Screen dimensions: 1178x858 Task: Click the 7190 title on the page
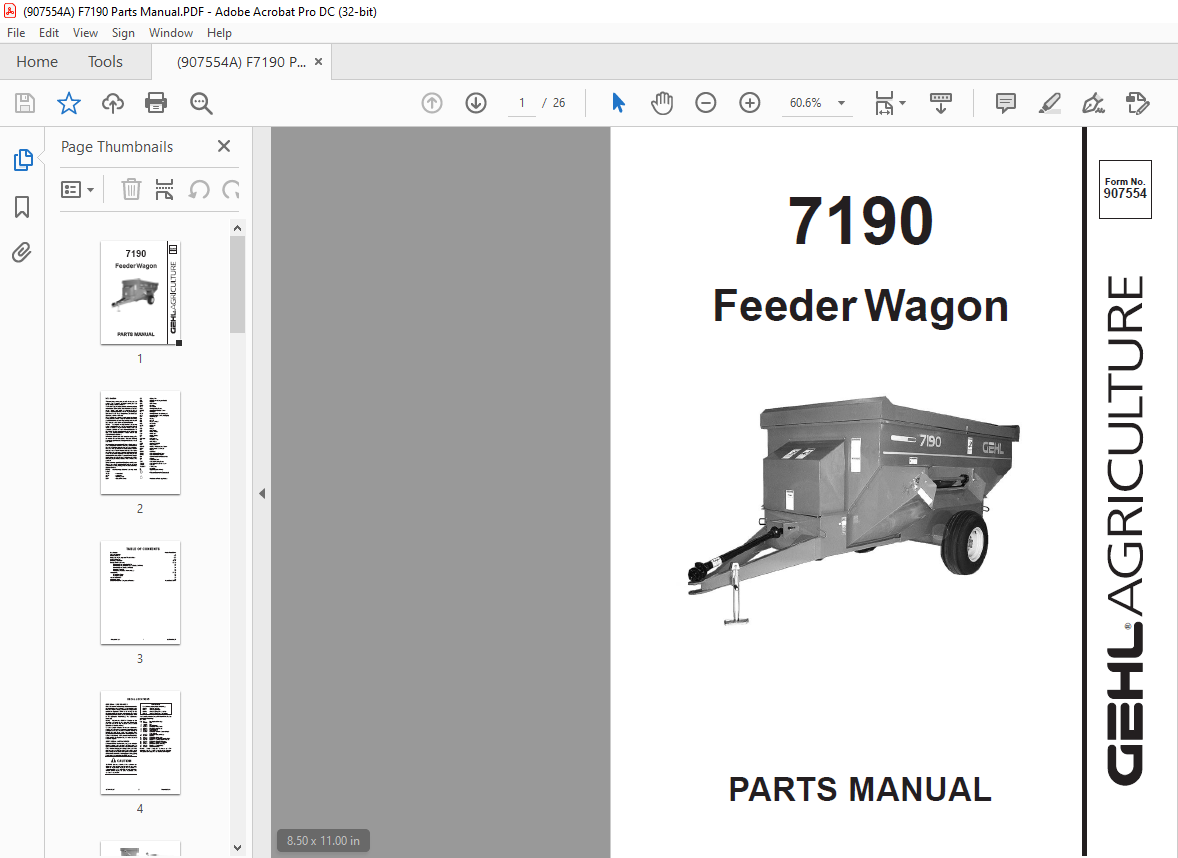click(860, 221)
